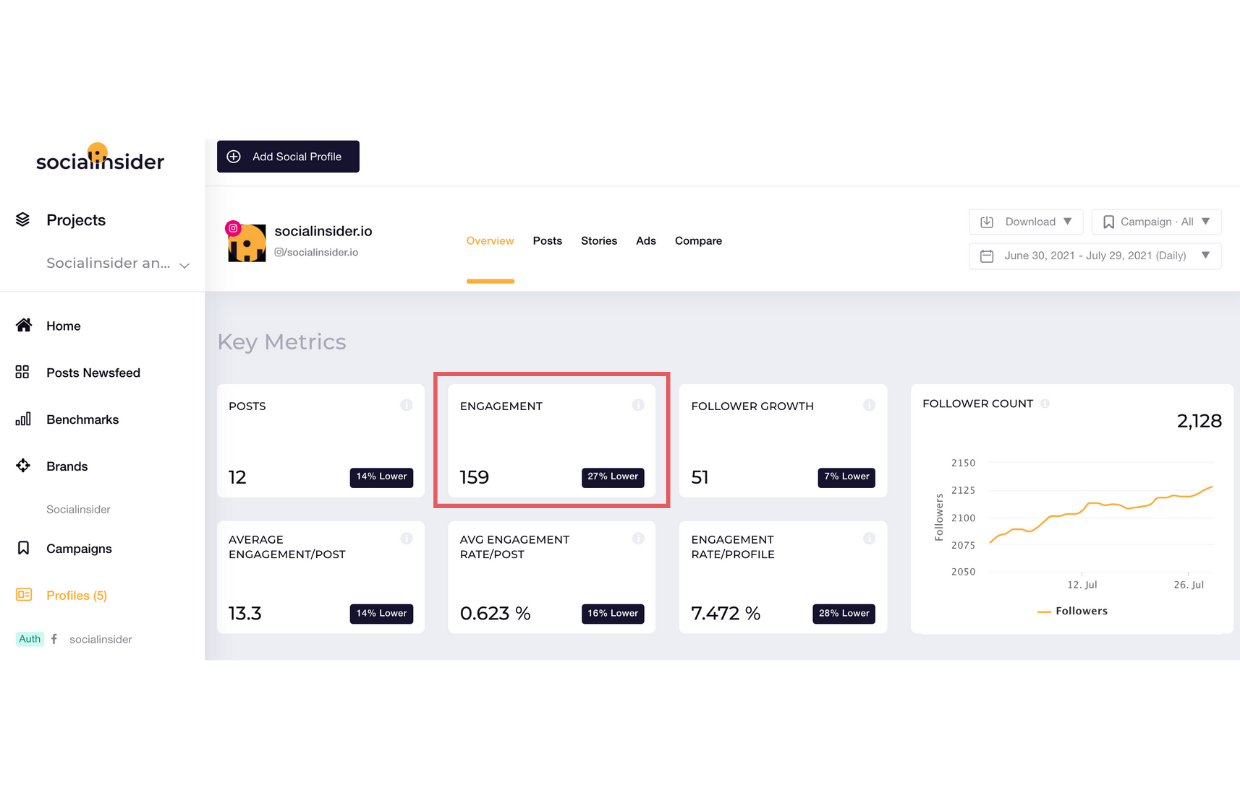
Task: Click the 7% Lower badge on Follower Growth
Action: coord(847,477)
